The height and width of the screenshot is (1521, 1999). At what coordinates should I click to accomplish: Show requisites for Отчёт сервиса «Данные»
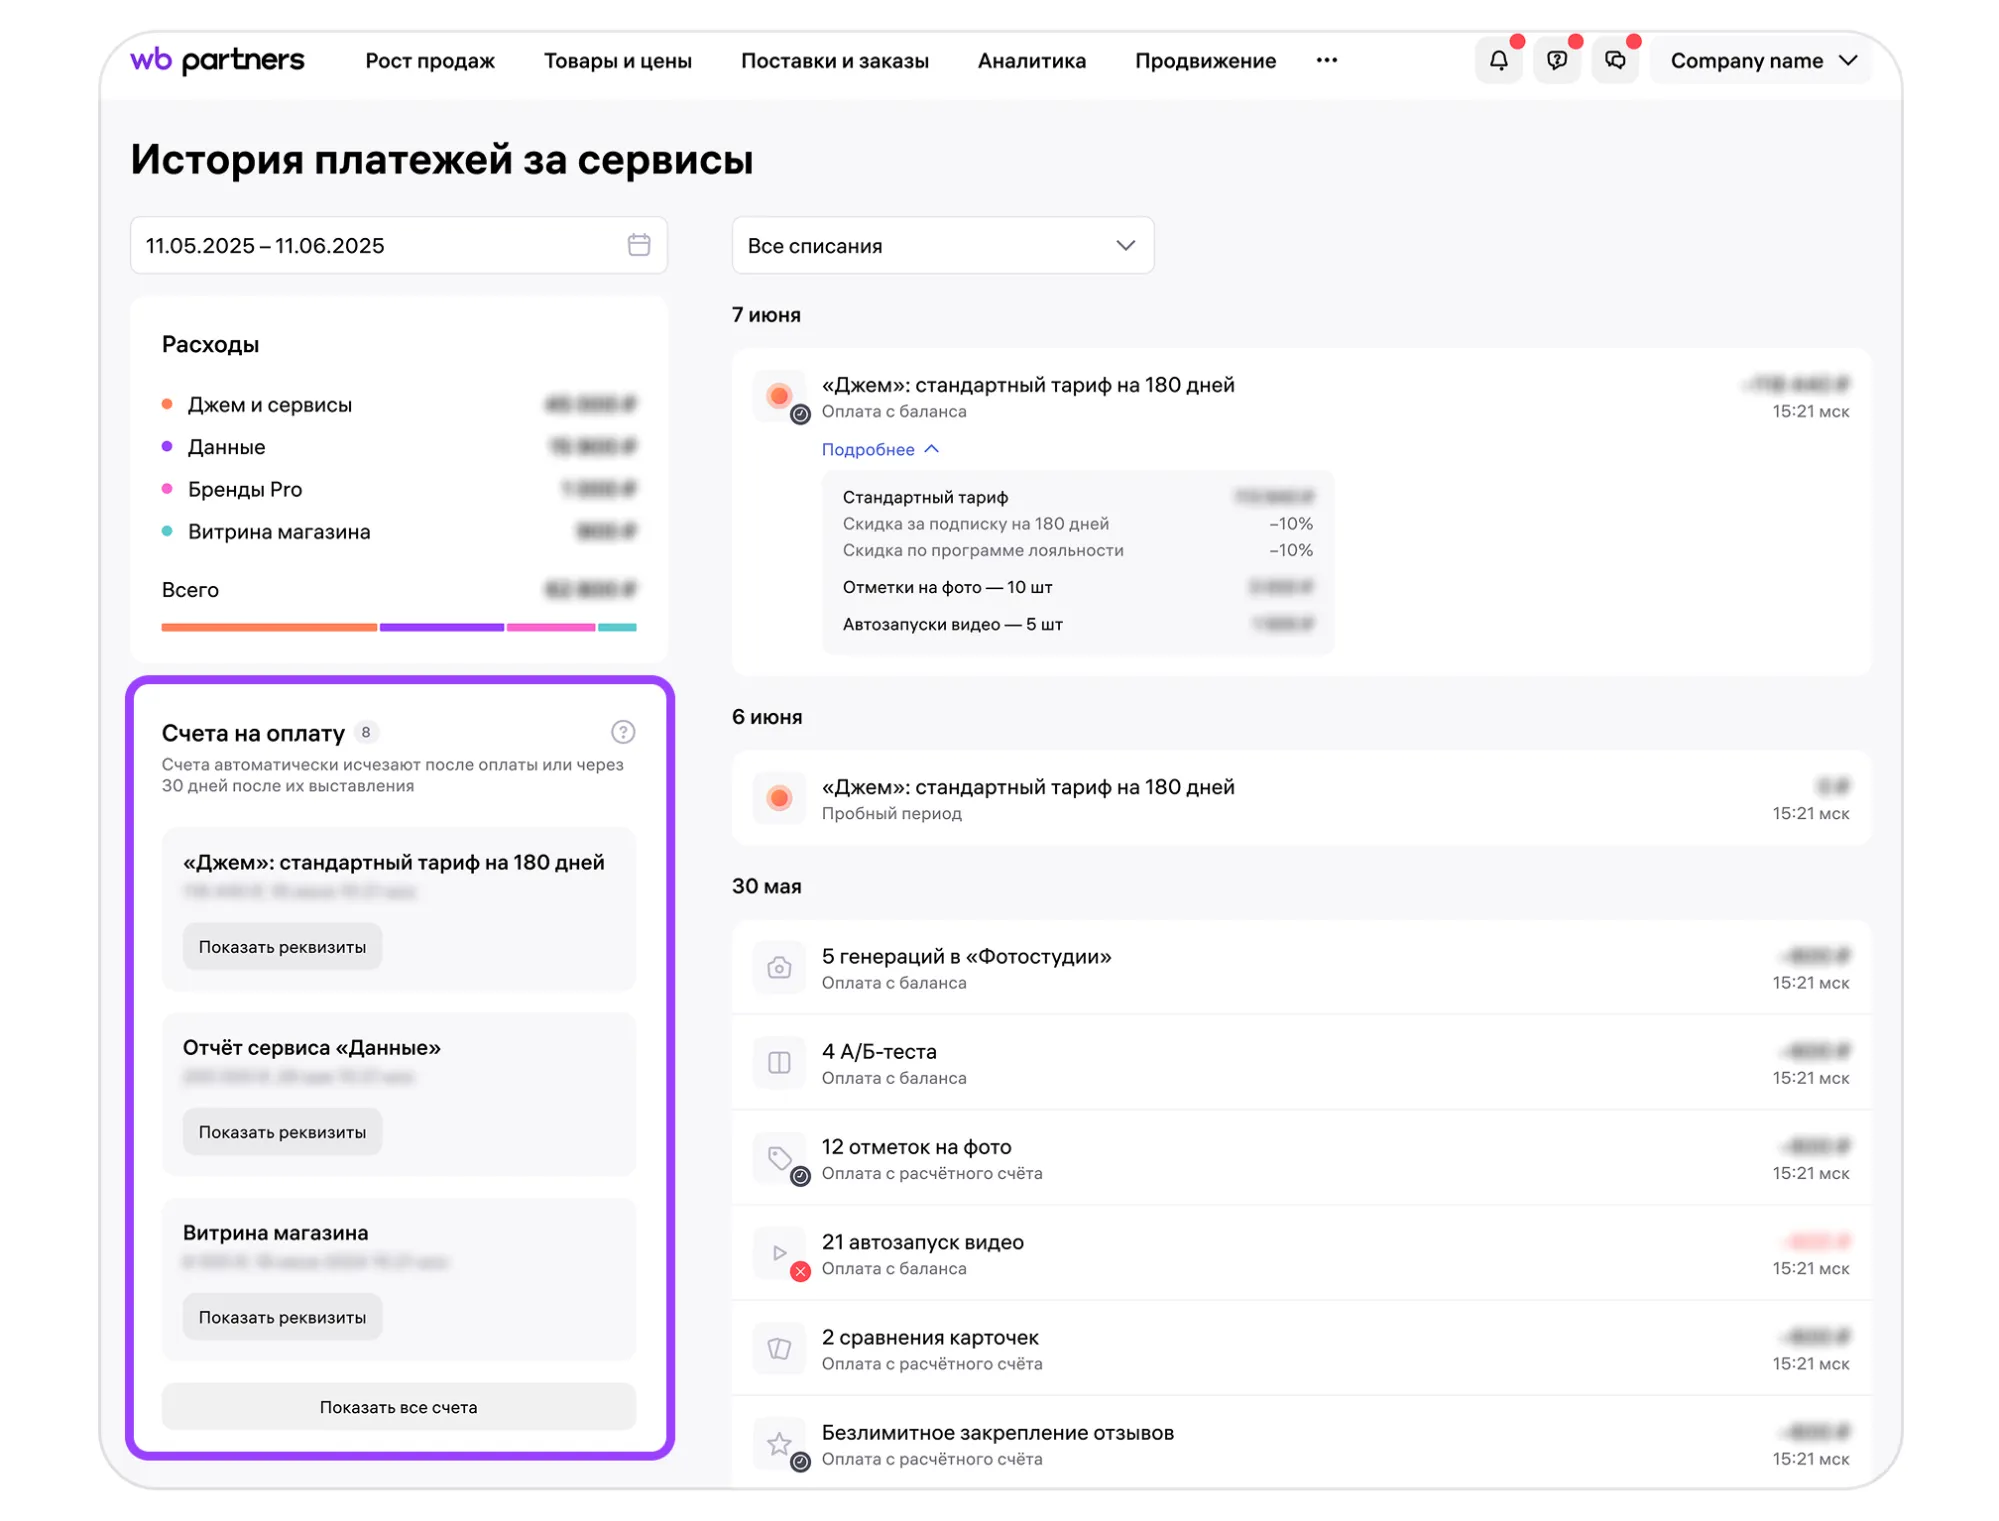(x=282, y=1132)
